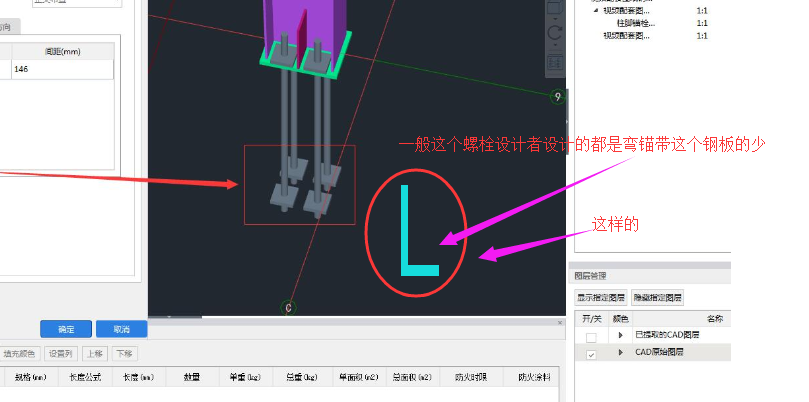The height and width of the screenshot is (402, 809).
Task: Click the 上移 move up button
Action: pyautogui.click(x=95, y=353)
